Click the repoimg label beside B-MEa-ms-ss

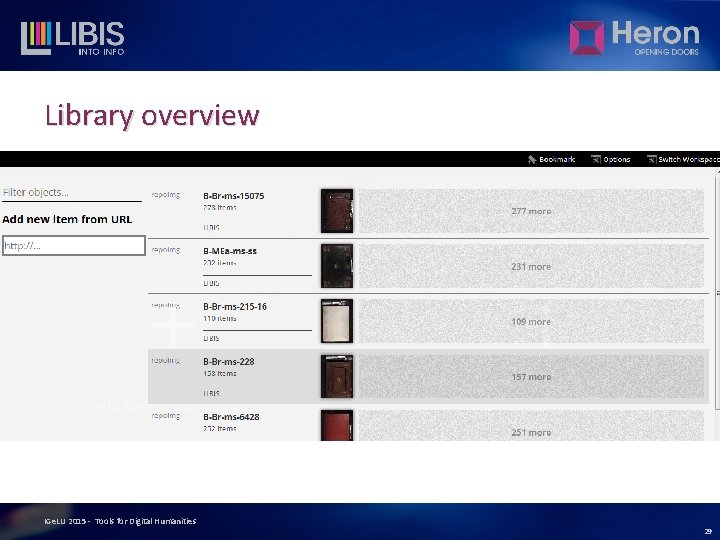166,250
